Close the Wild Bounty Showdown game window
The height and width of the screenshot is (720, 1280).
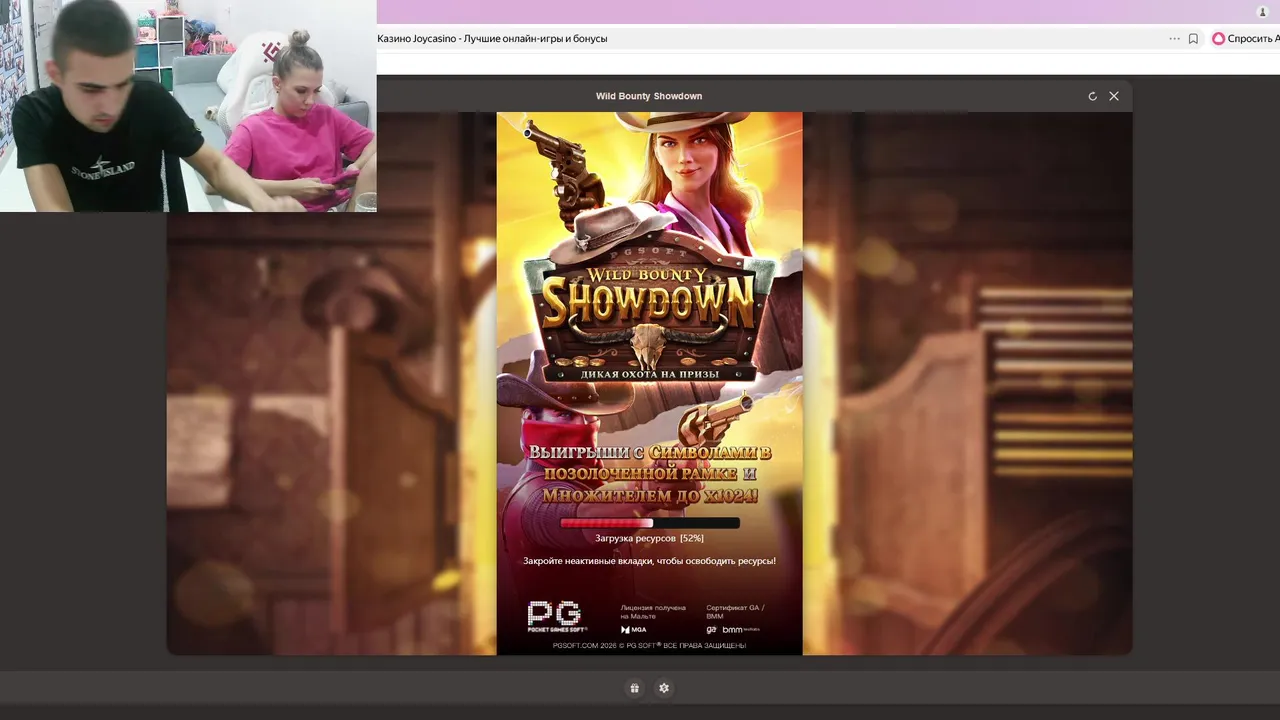click(1114, 96)
